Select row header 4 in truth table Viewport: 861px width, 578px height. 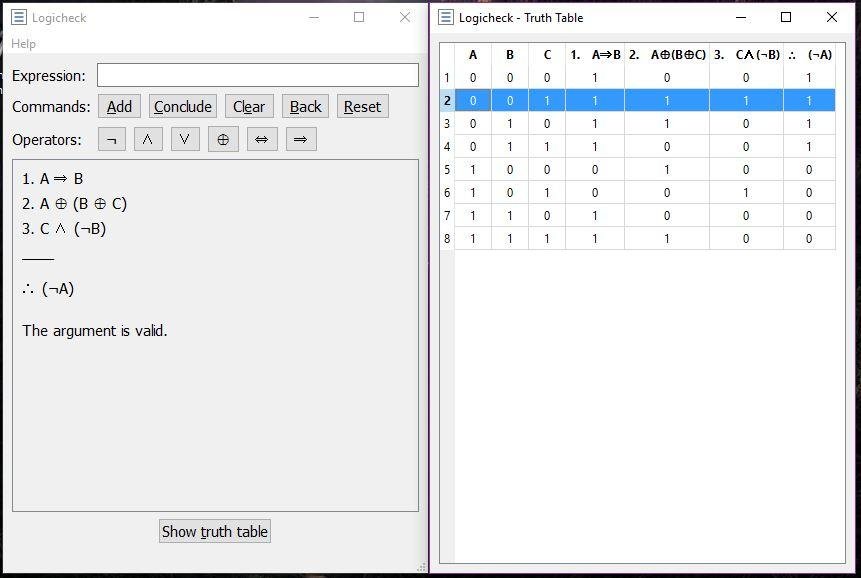[x=447, y=147]
